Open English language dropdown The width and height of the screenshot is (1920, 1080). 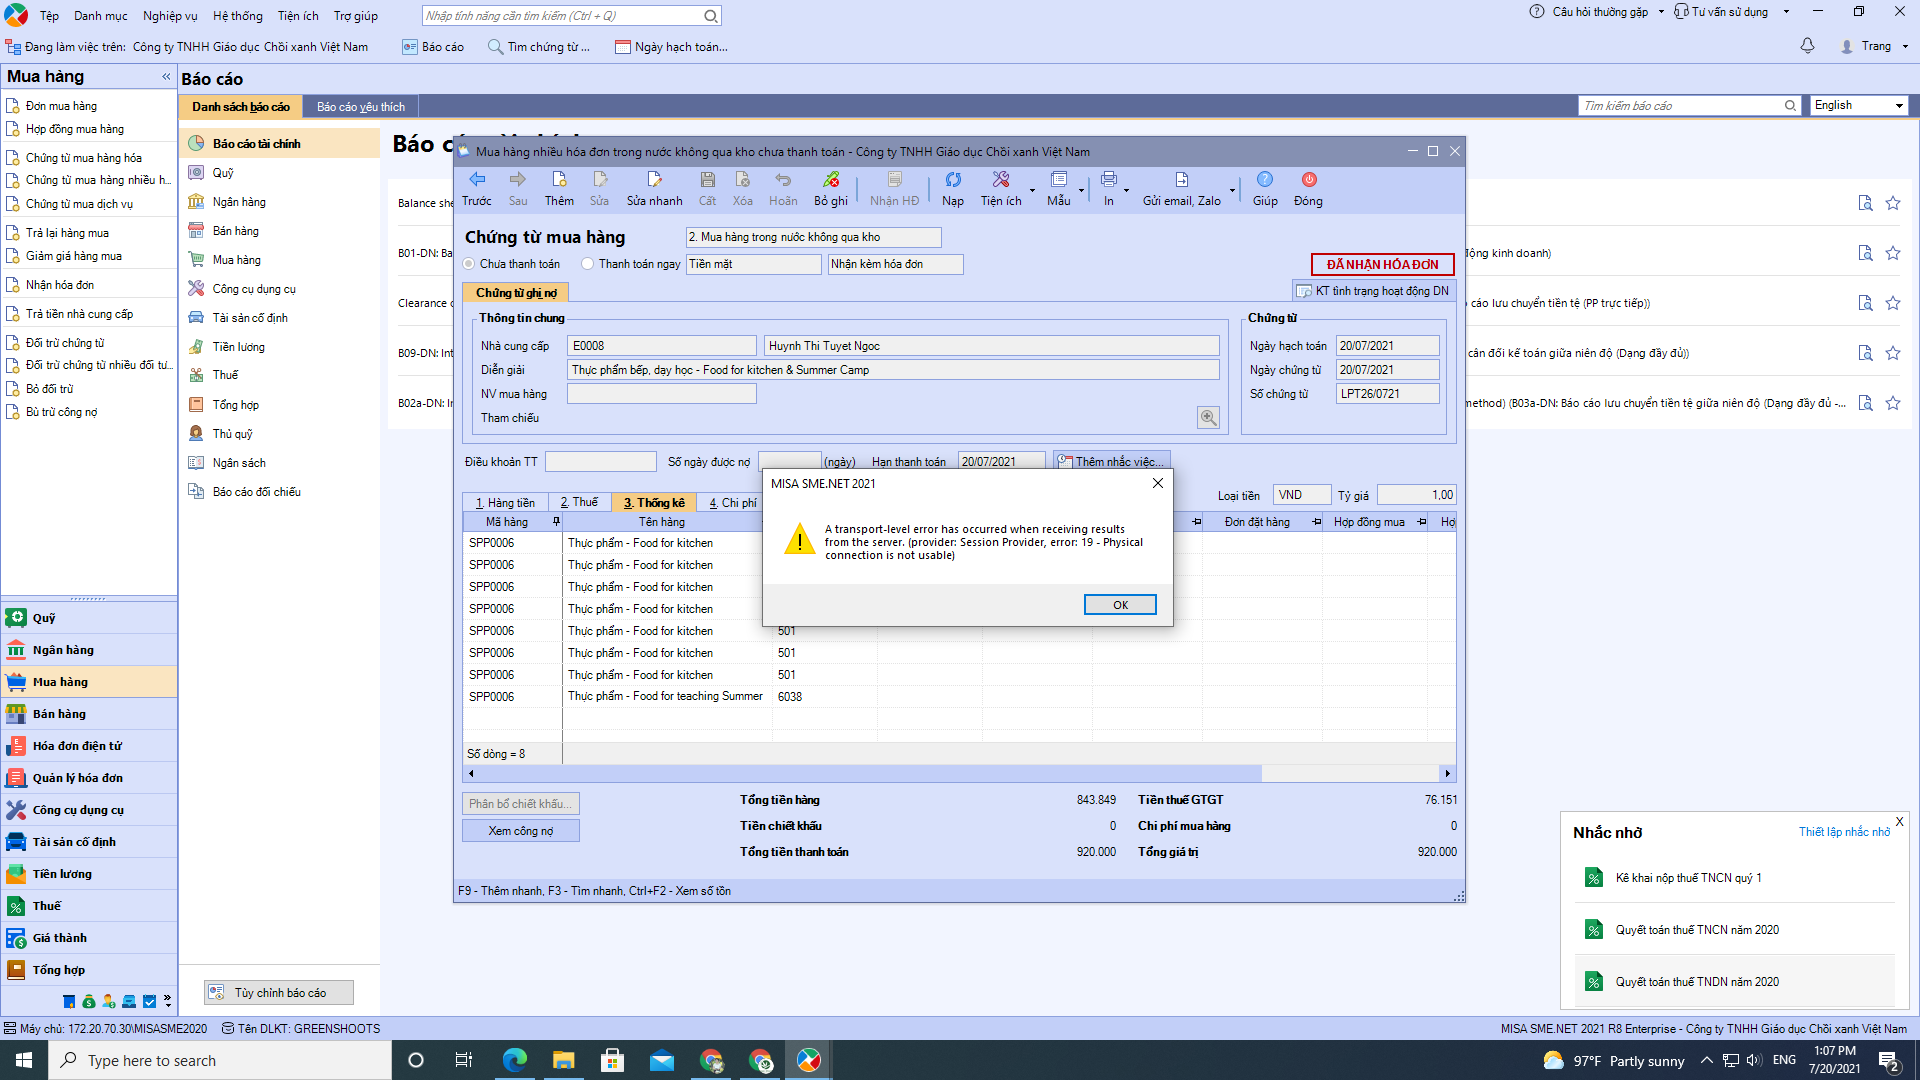point(1859,105)
